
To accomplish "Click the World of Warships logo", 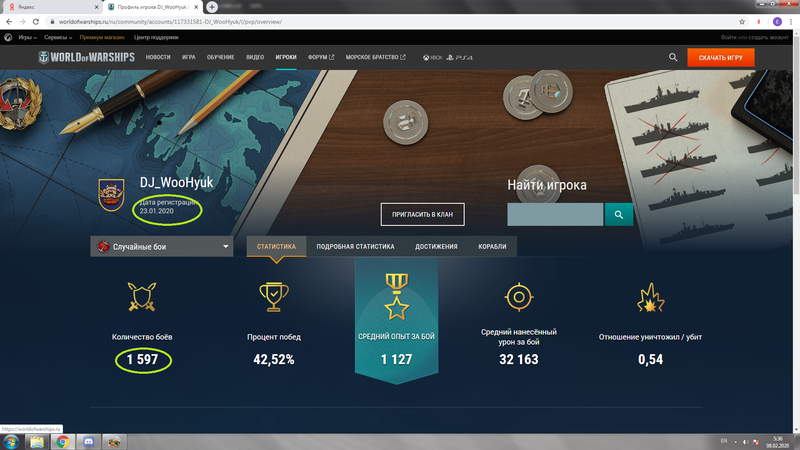I will pyautogui.click(x=86, y=57).
